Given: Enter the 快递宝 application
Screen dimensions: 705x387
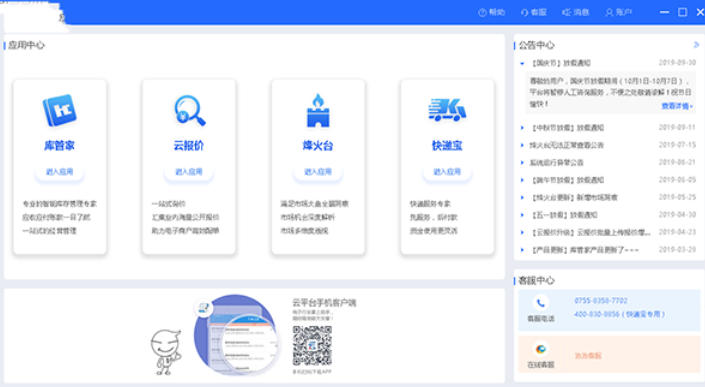Looking at the screenshot, I should coord(447,172).
